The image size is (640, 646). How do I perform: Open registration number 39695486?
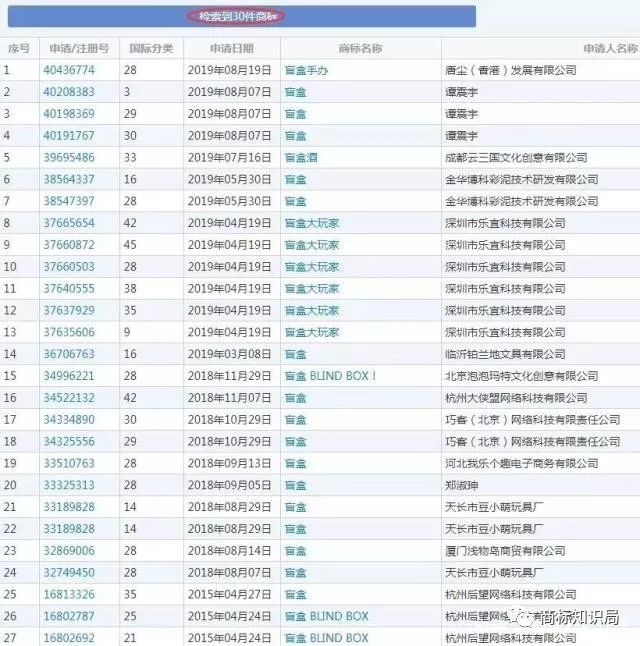coord(69,157)
